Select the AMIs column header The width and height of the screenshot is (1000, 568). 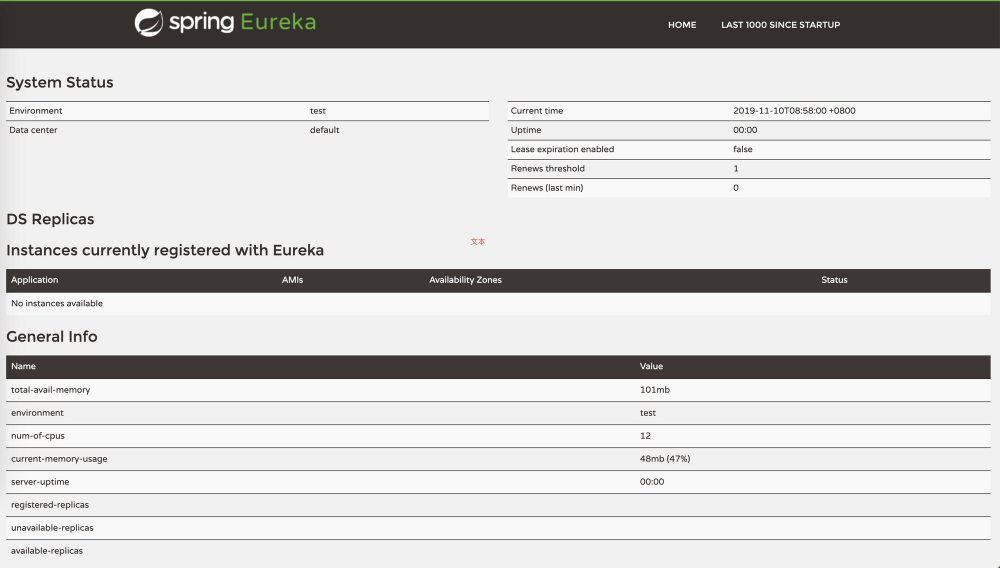pyautogui.click(x=292, y=280)
